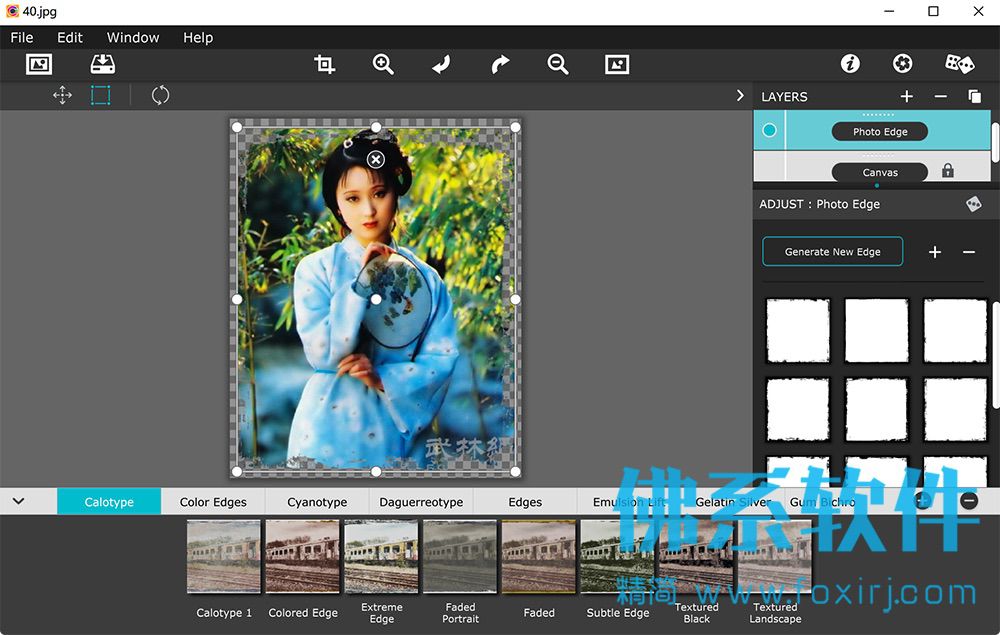
Task: Open the Edit menu
Action: tap(70, 38)
